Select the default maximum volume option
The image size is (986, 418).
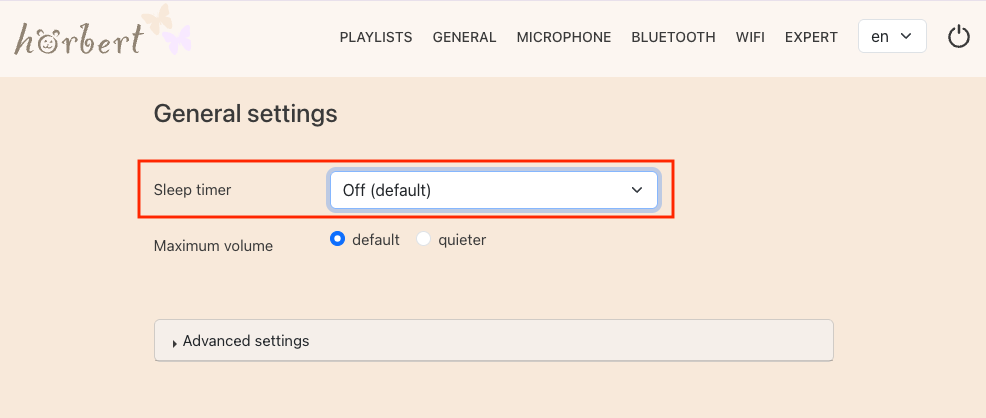337,240
